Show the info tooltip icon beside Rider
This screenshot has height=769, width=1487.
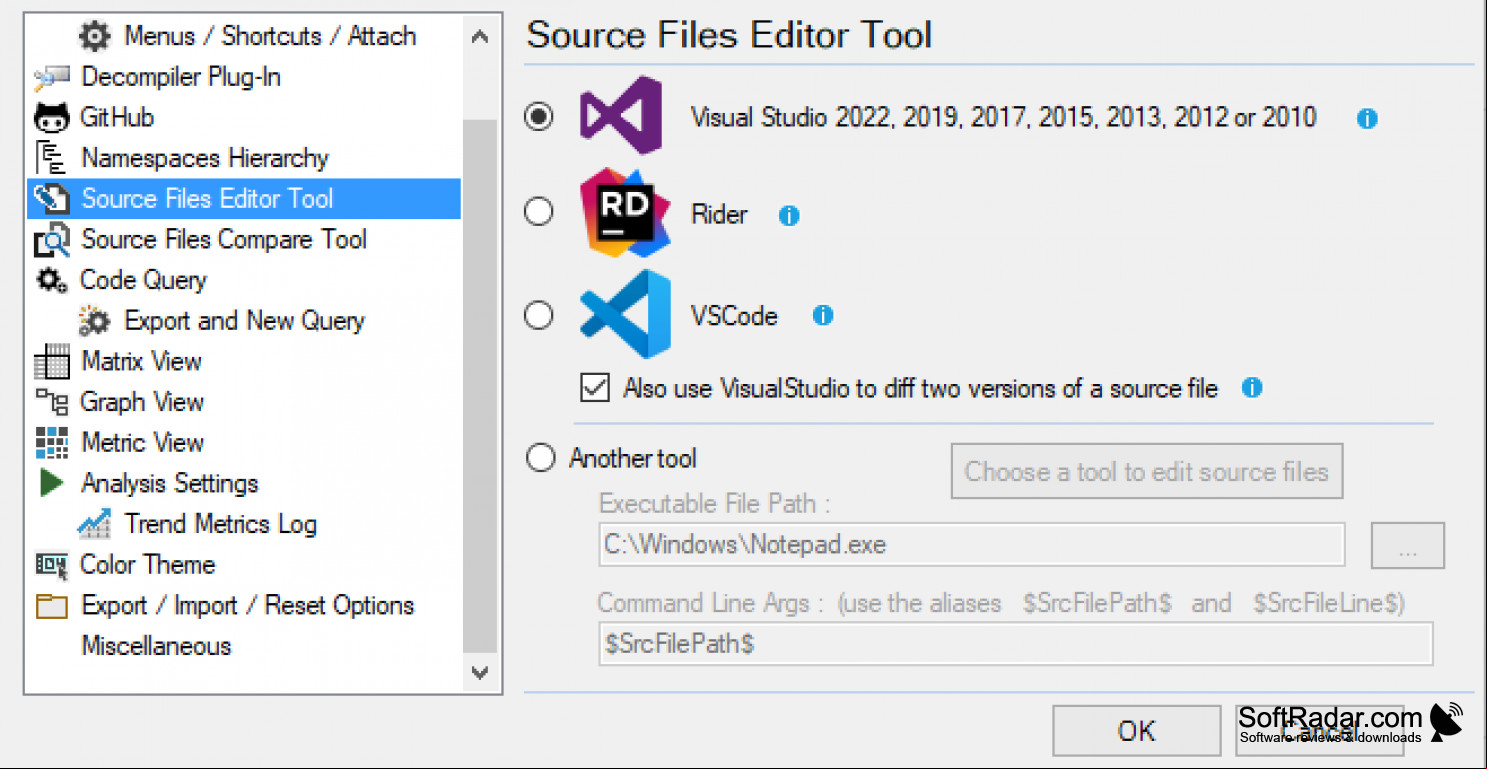point(789,215)
